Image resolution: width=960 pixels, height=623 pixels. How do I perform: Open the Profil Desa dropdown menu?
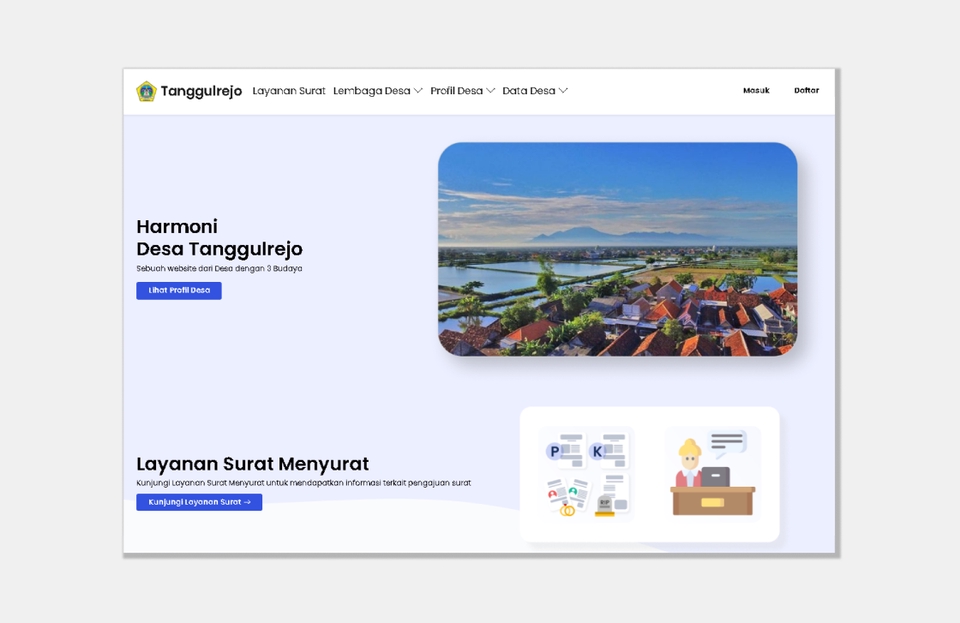(x=462, y=91)
